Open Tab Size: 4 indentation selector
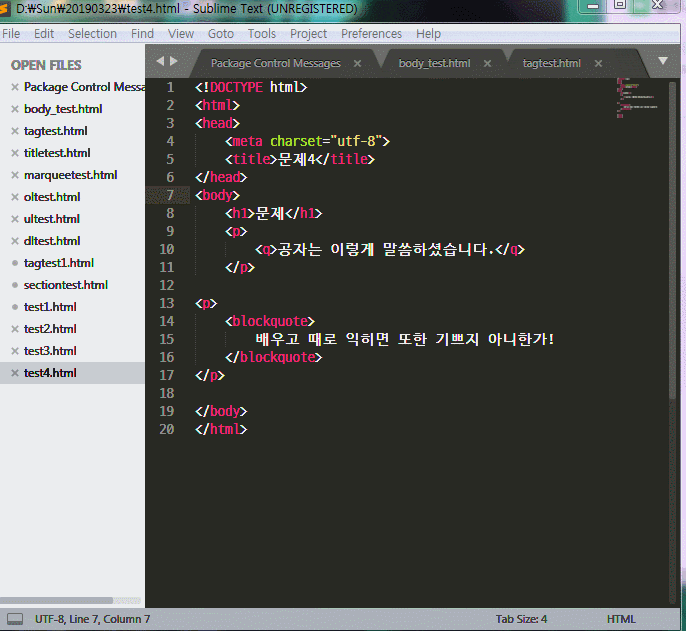Screen dimensions: 686x631 point(521,619)
